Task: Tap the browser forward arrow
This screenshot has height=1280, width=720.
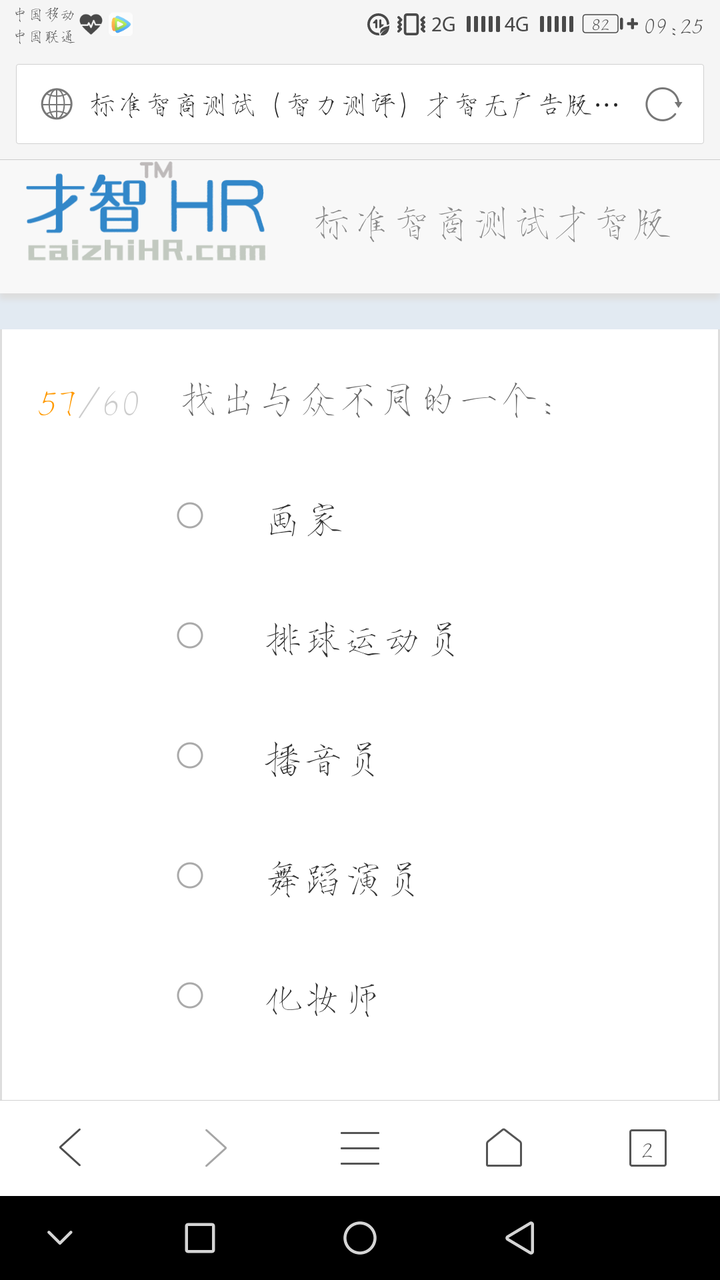Action: point(215,1148)
